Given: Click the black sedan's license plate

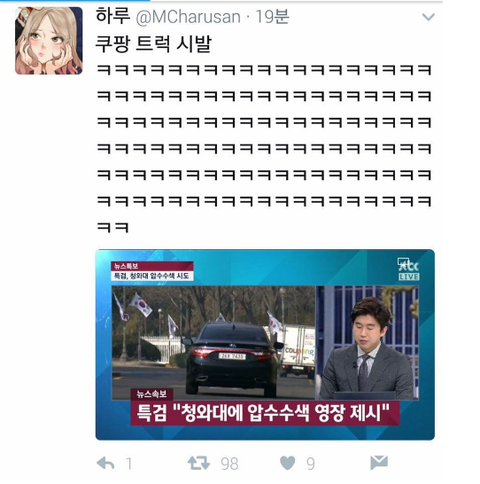Looking at the screenshot, I should pyautogui.click(x=232, y=356).
